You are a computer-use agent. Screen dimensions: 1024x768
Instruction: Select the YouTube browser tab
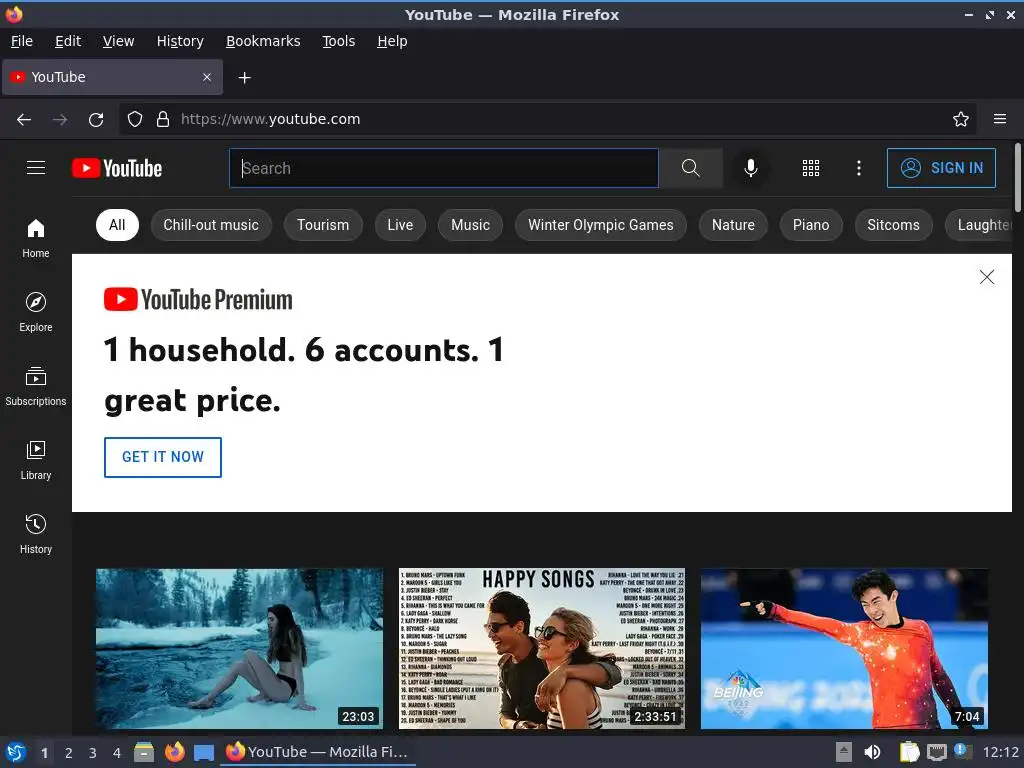112,77
